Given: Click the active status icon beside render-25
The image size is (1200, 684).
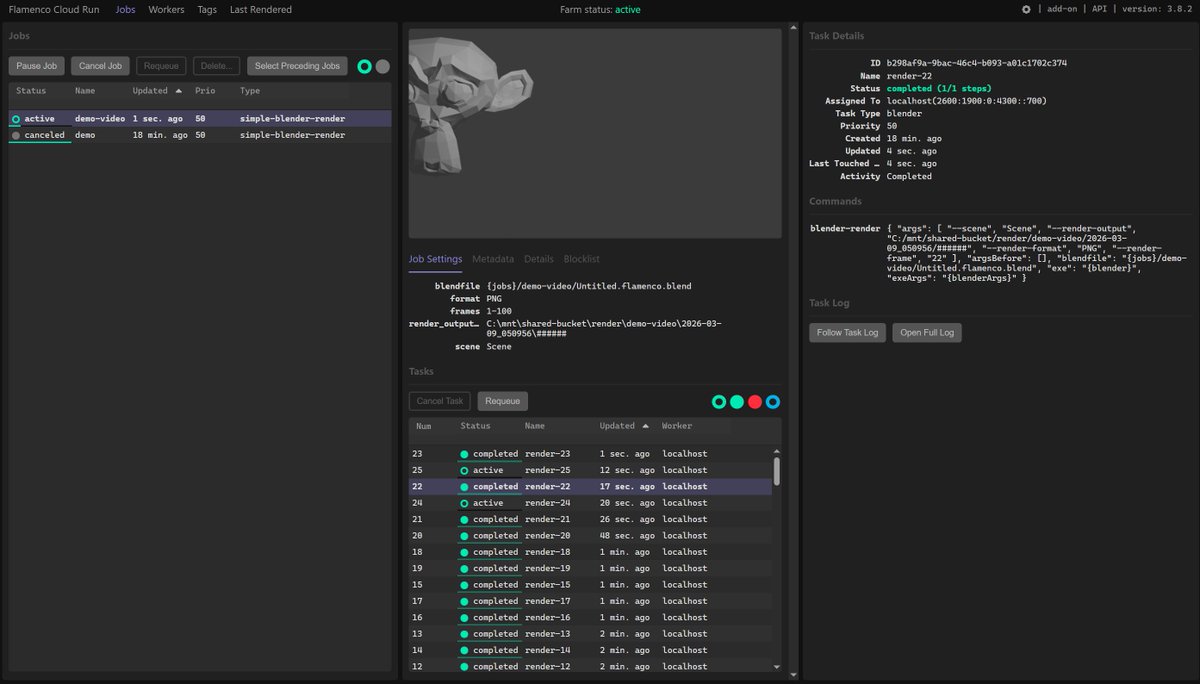Looking at the screenshot, I should click(x=465, y=470).
